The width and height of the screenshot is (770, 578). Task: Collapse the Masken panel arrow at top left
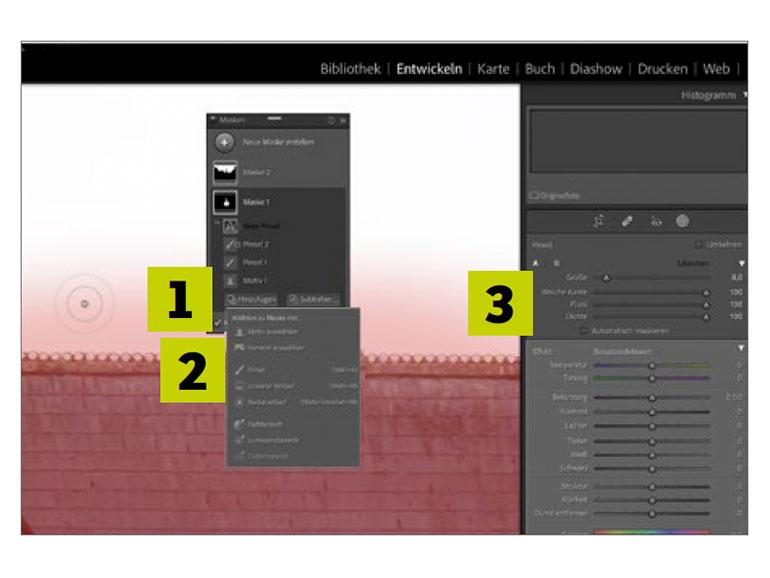(x=213, y=119)
